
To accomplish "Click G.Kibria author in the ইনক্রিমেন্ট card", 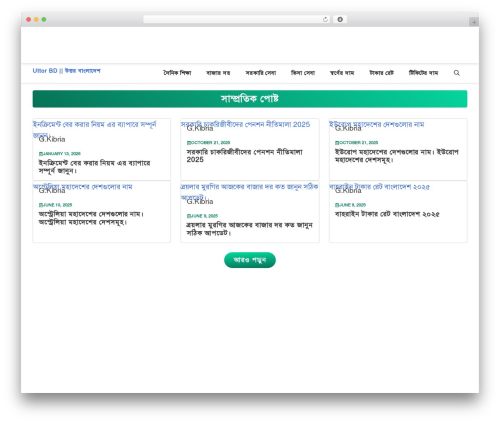I will click(x=52, y=139).
